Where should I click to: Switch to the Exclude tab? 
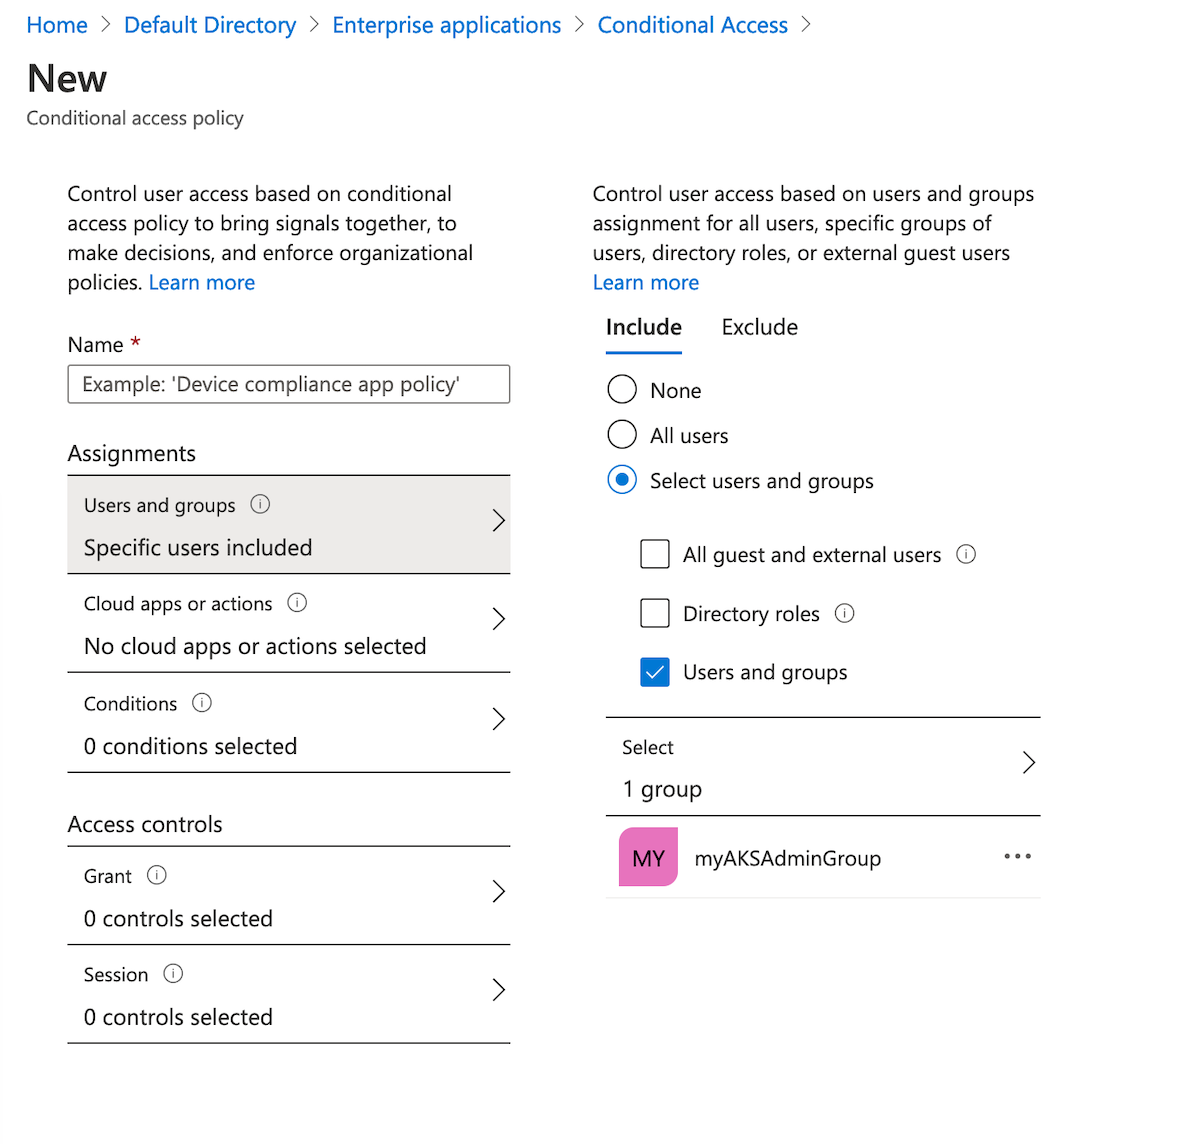pyautogui.click(x=759, y=327)
